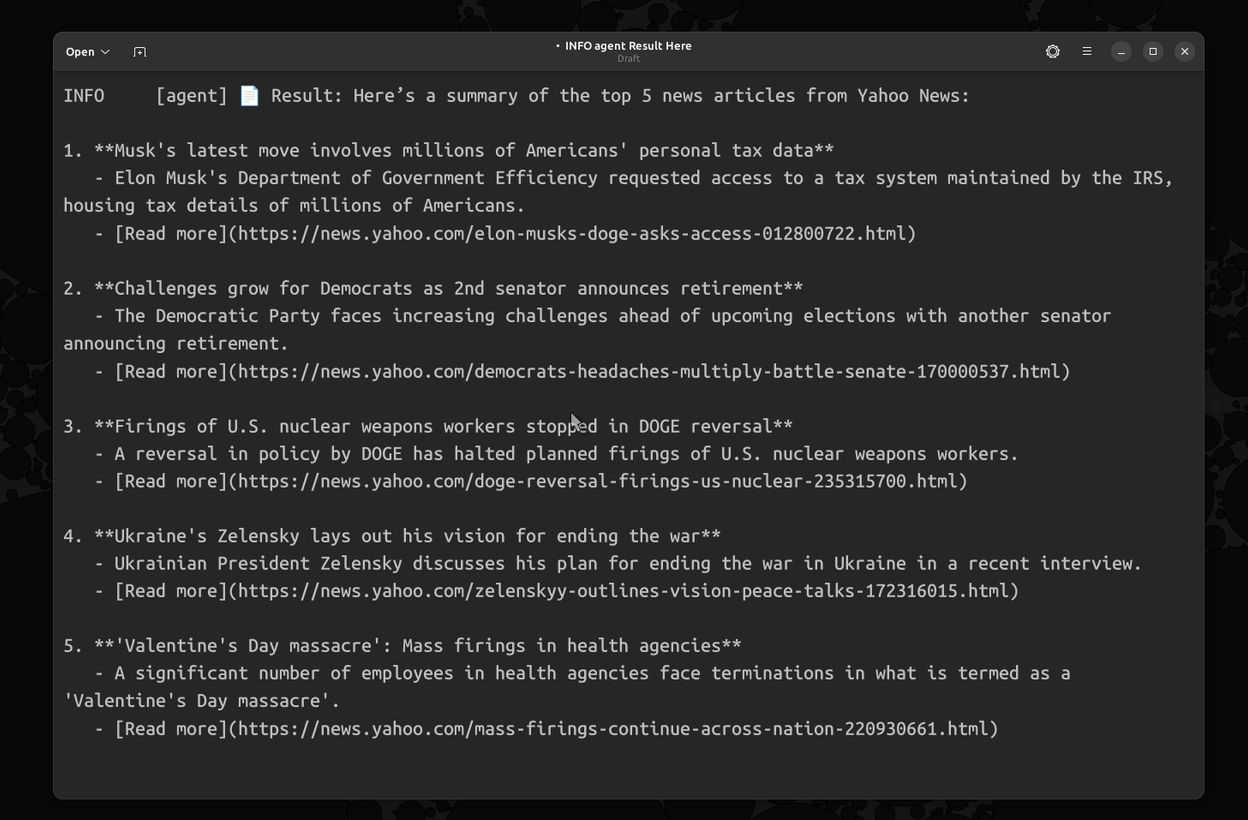Screen dimensions: 1248x820
Task: Click line "housing tax details of millions of Americans."
Action: pos(294,206)
